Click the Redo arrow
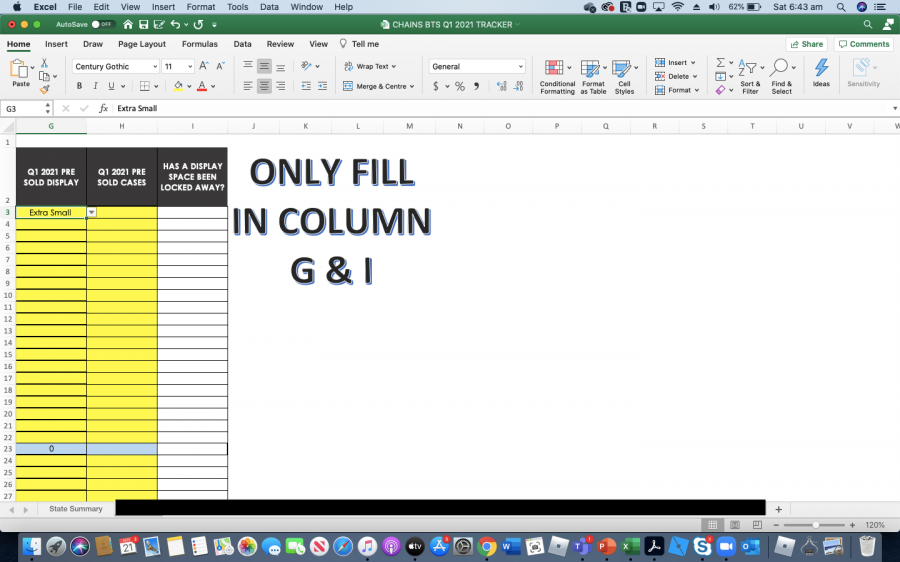Image resolution: width=900 pixels, height=562 pixels. click(x=199, y=24)
